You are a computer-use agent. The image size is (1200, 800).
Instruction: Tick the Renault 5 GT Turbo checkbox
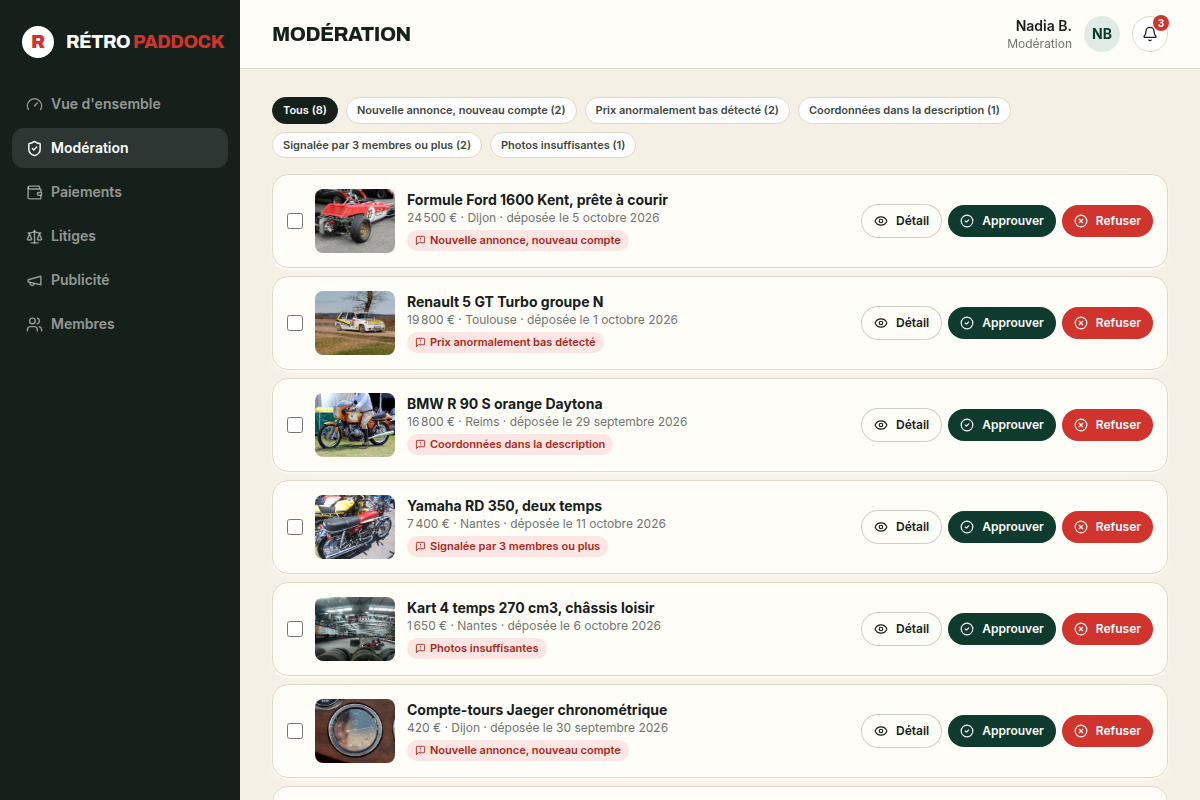295,323
